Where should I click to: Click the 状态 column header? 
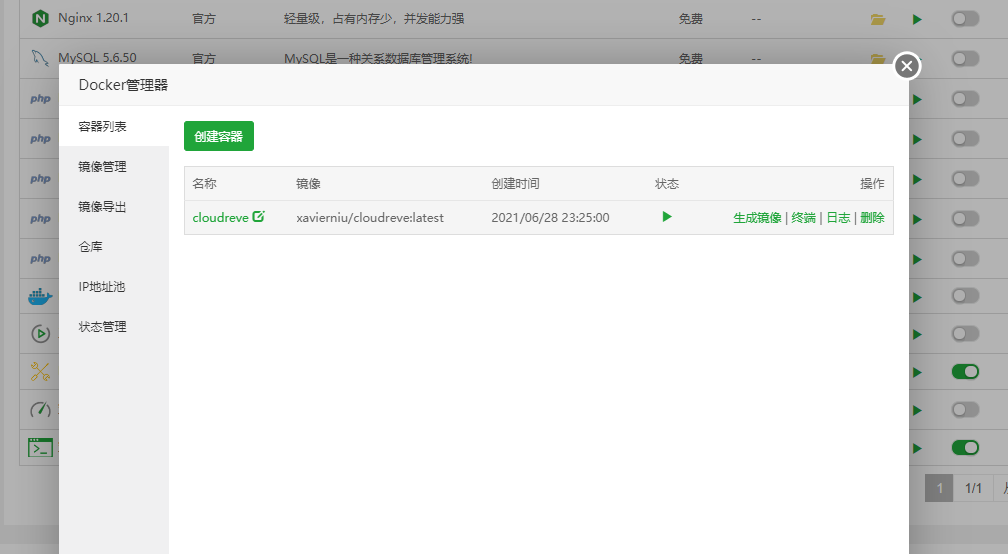point(667,184)
